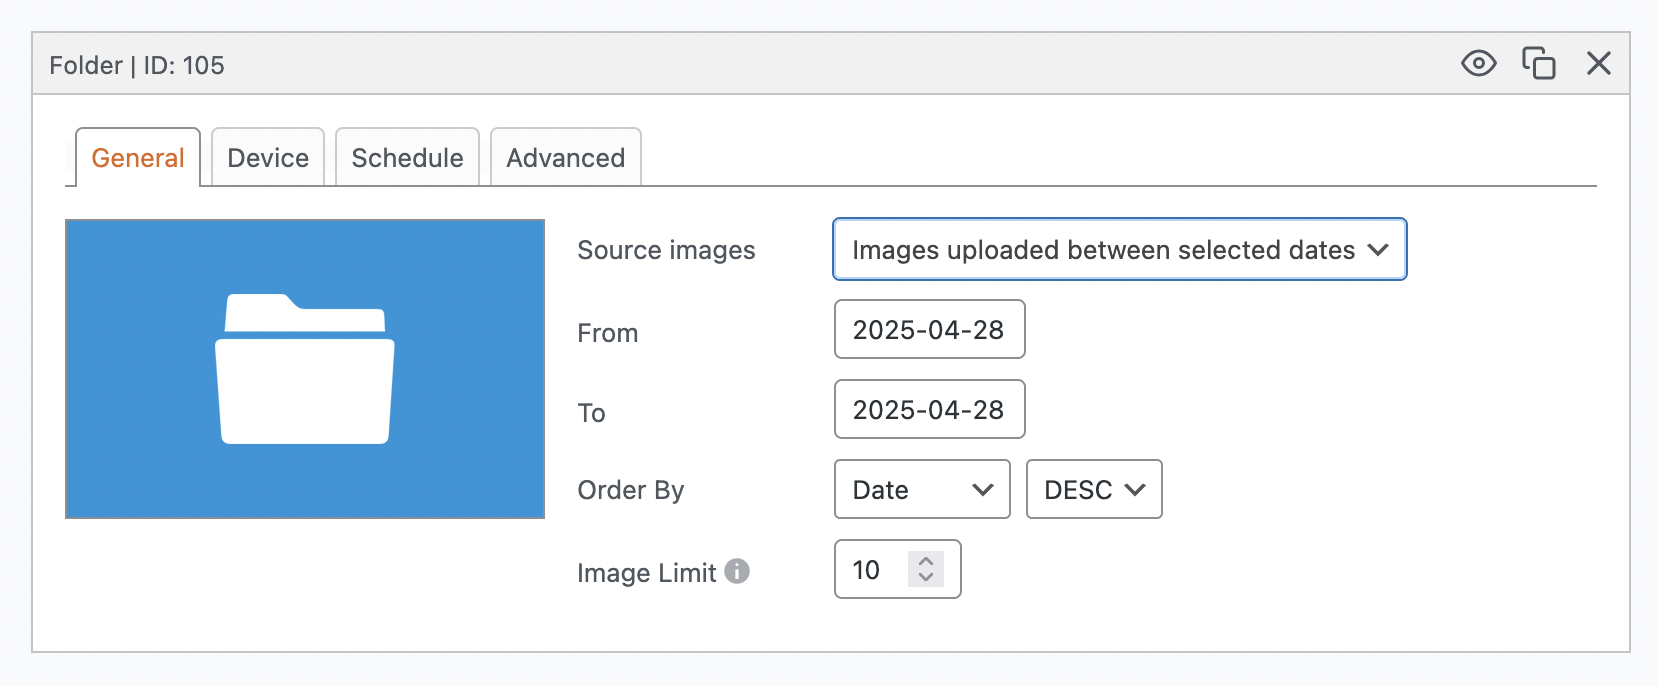The width and height of the screenshot is (1658, 686).
Task: Expand the Order By Date dropdown
Action: click(922, 490)
